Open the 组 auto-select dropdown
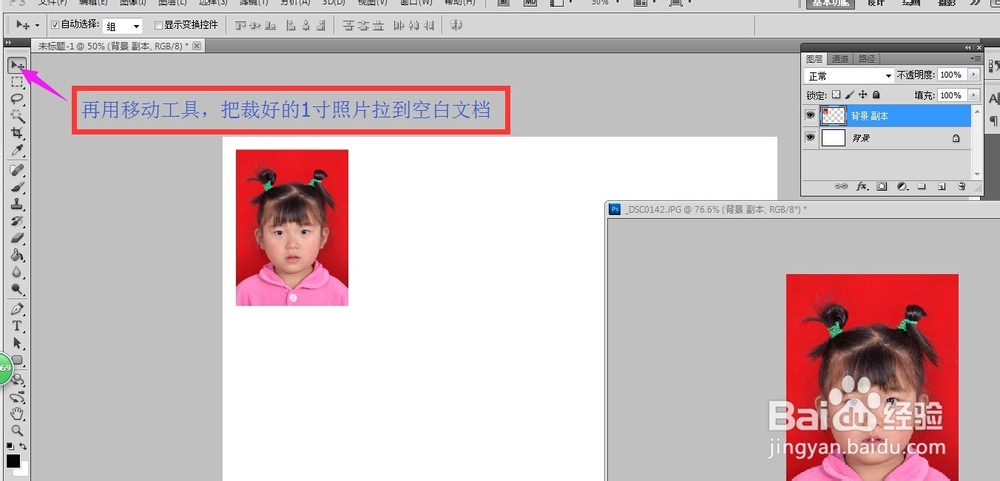 (x=122, y=26)
